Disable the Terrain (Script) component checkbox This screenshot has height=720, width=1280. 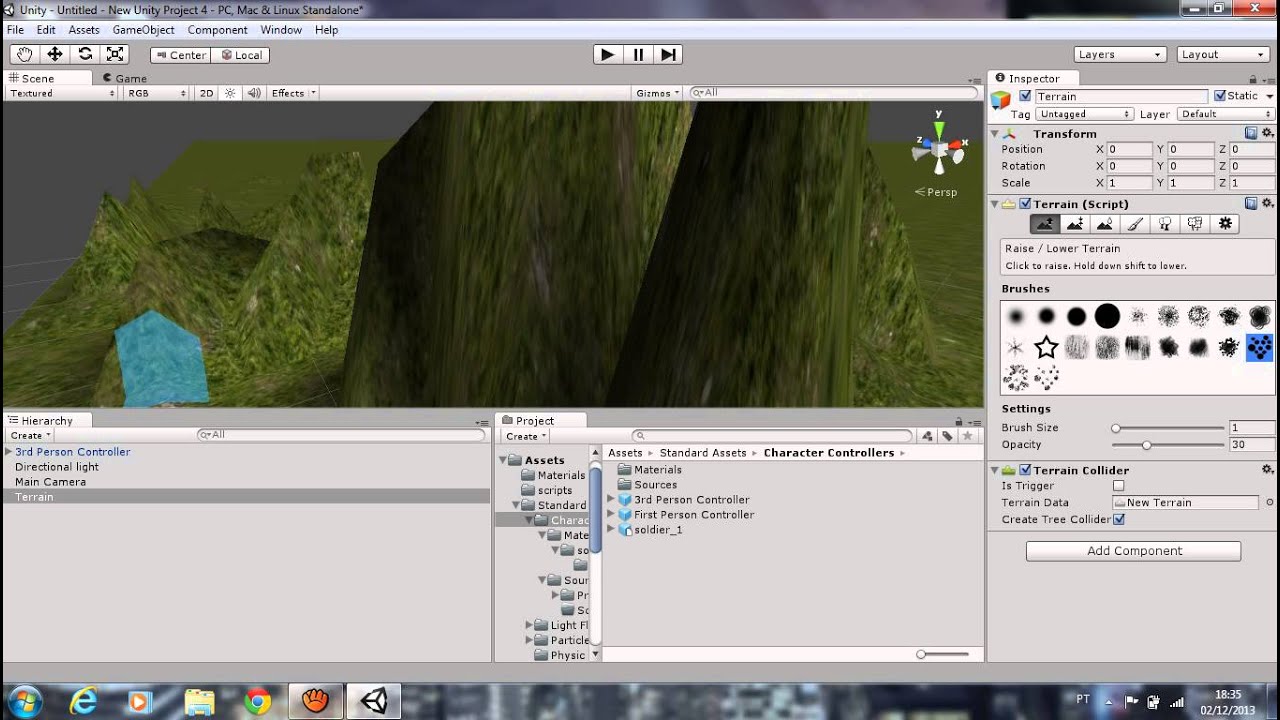point(1025,204)
